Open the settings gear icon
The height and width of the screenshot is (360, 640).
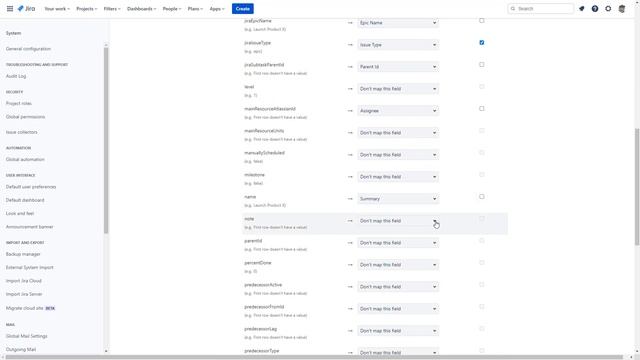(608, 9)
